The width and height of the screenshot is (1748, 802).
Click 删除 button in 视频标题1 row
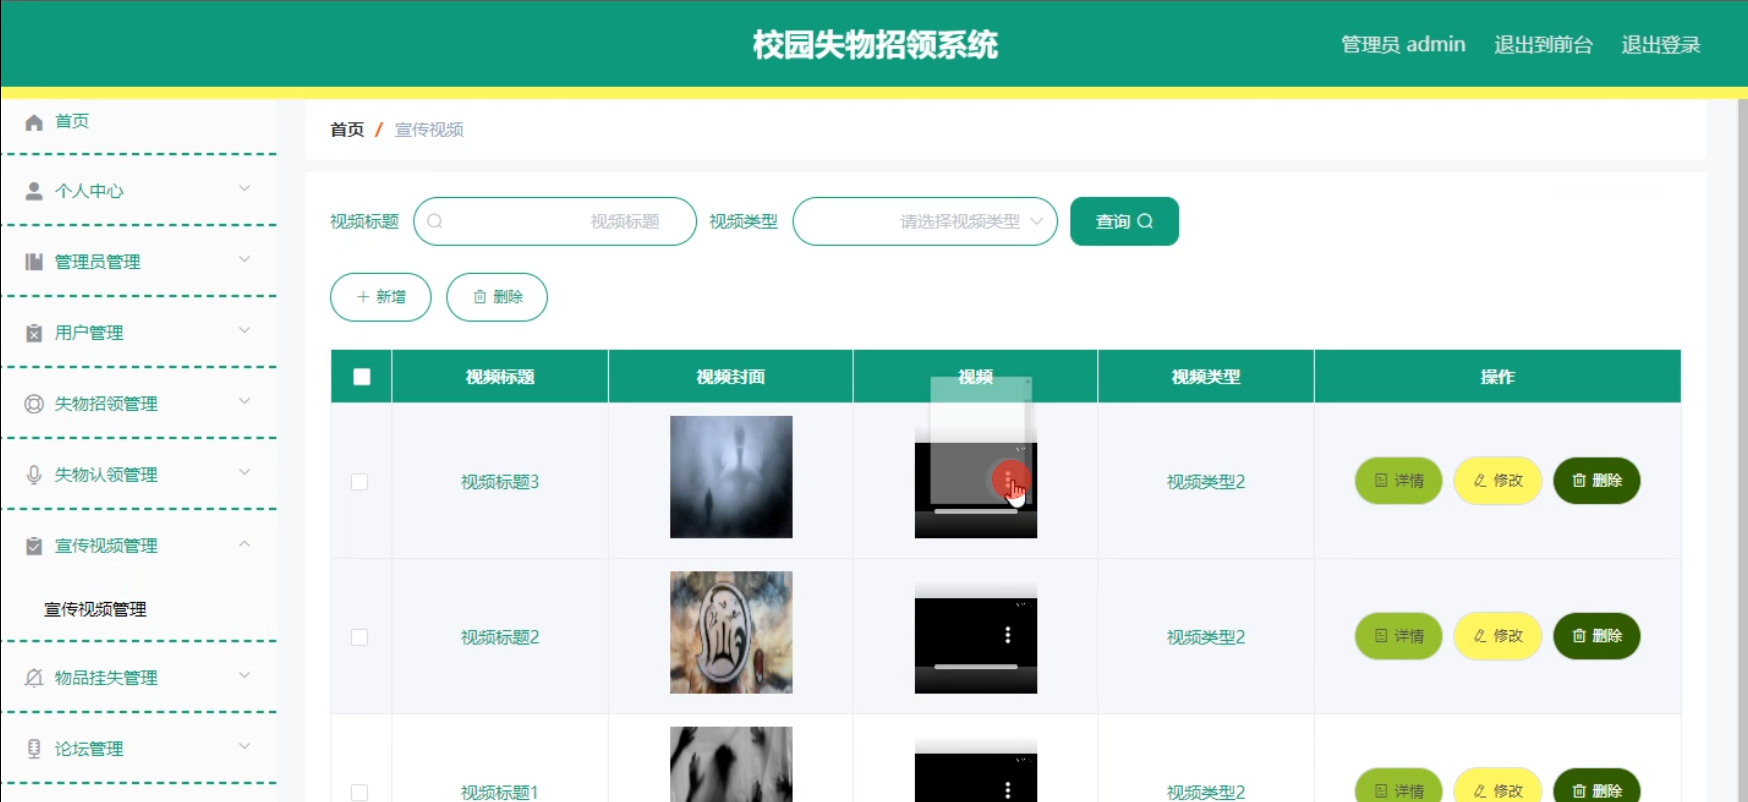1596,787
